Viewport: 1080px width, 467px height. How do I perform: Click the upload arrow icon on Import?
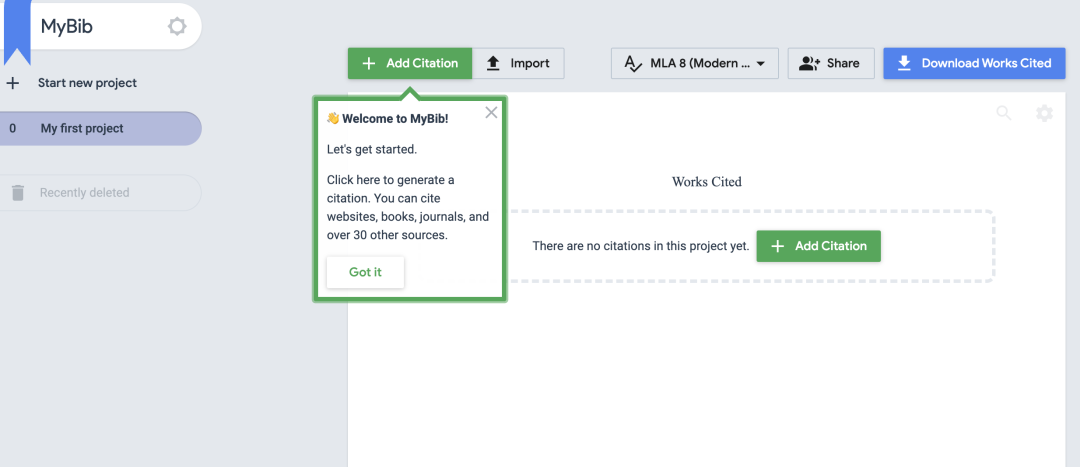pyautogui.click(x=492, y=63)
